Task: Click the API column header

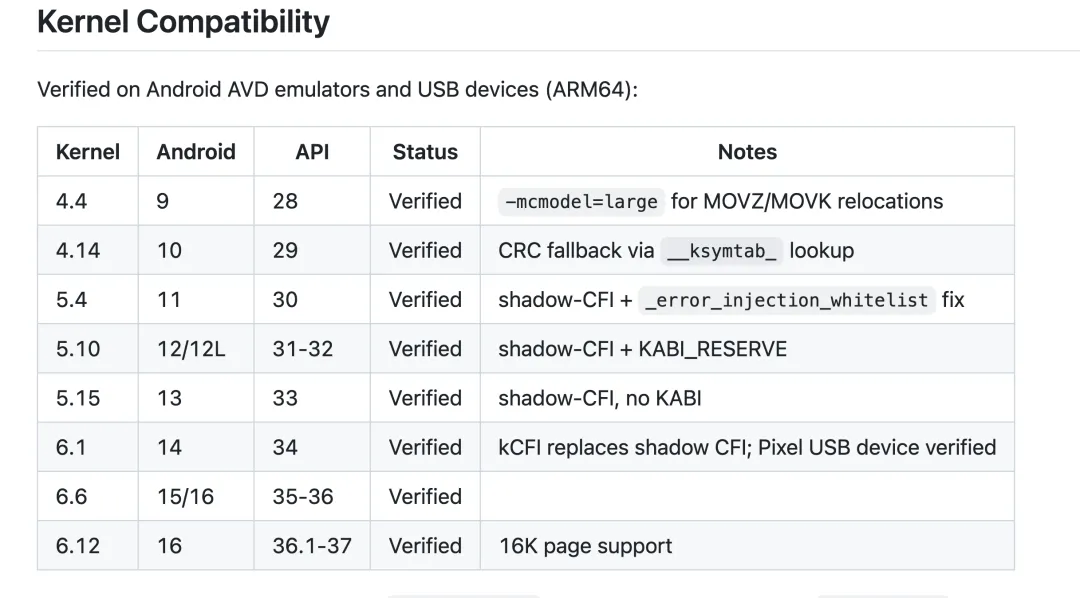Action: pyautogui.click(x=312, y=152)
